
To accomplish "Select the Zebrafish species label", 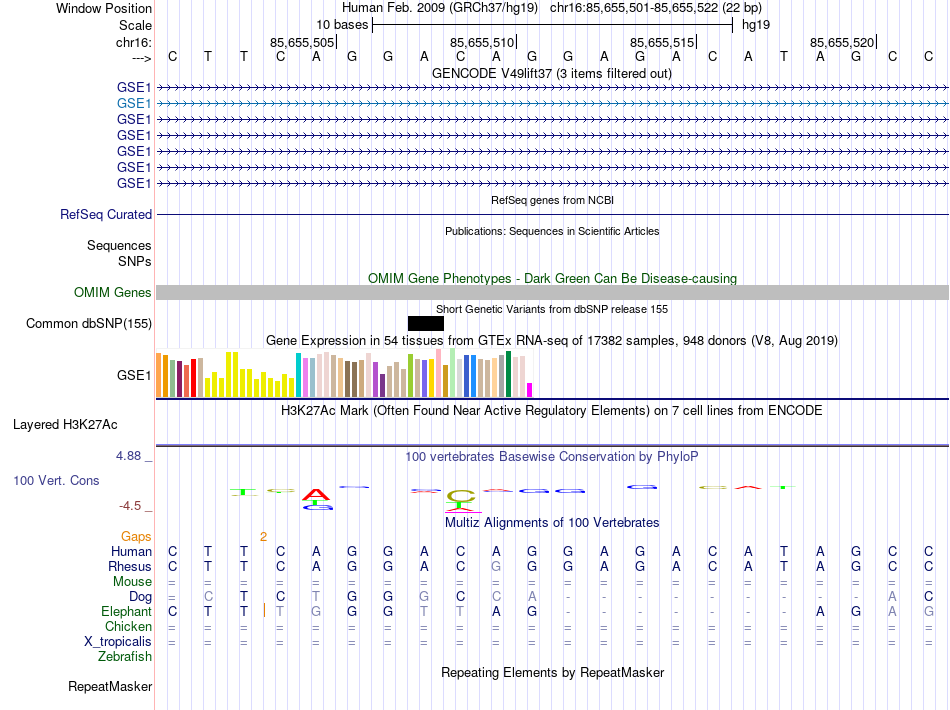I will (x=125, y=657).
